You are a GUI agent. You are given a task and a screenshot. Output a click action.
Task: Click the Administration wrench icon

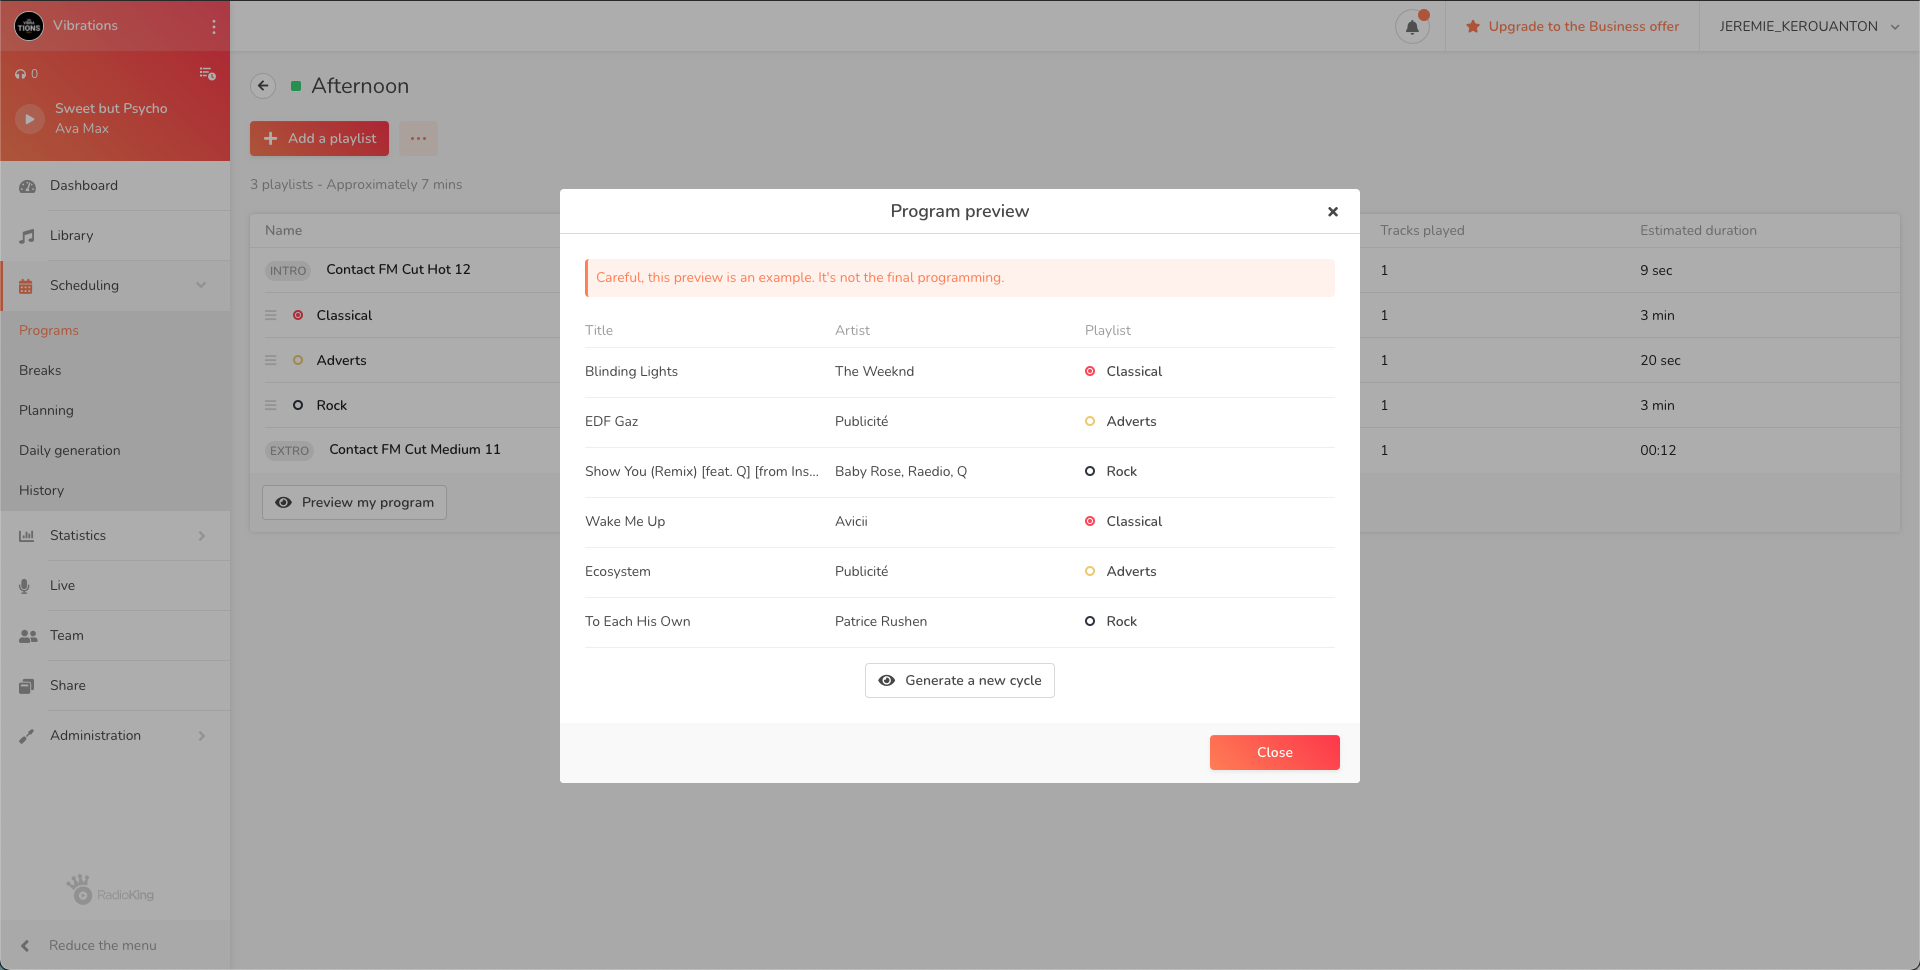(x=27, y=736)
